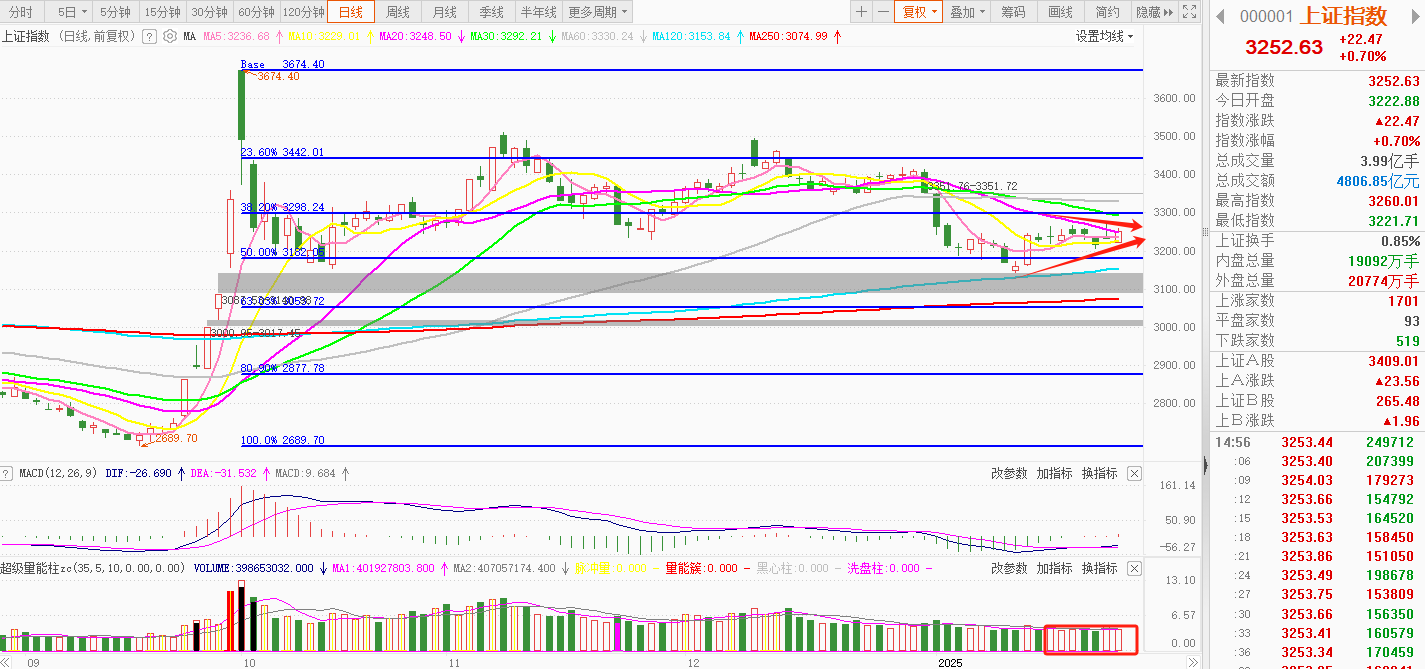Close the MACD indicator panel

point(1134,473)
